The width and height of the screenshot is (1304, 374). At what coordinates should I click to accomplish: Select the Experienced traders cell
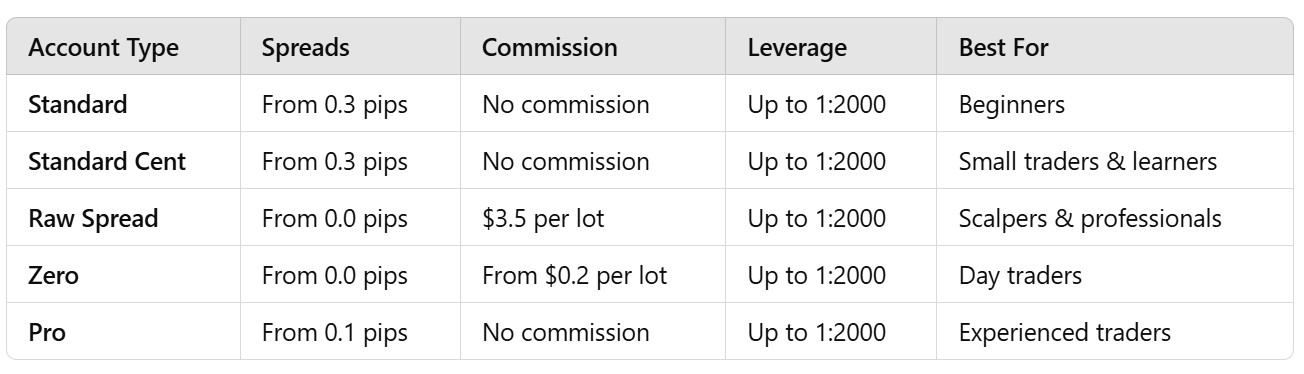1064,332
